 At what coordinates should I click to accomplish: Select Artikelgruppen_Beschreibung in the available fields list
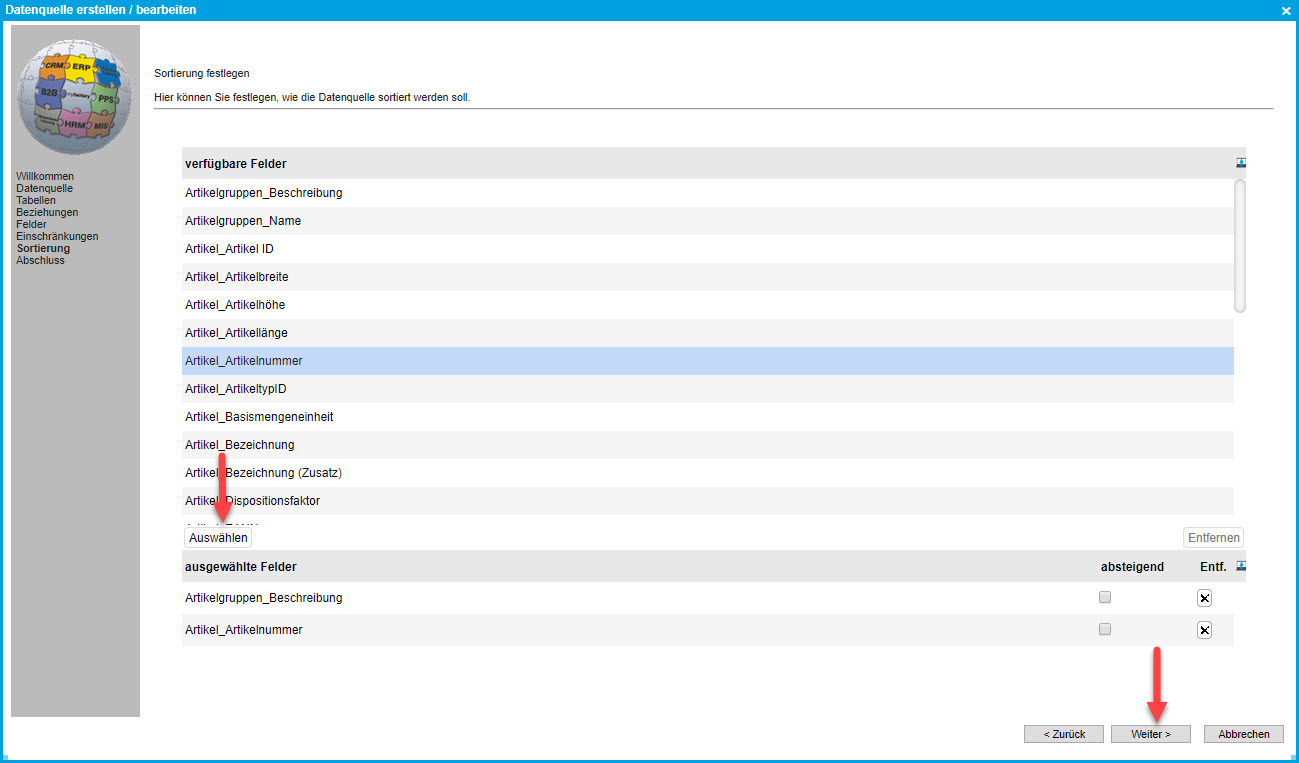(x=708, y=193)
